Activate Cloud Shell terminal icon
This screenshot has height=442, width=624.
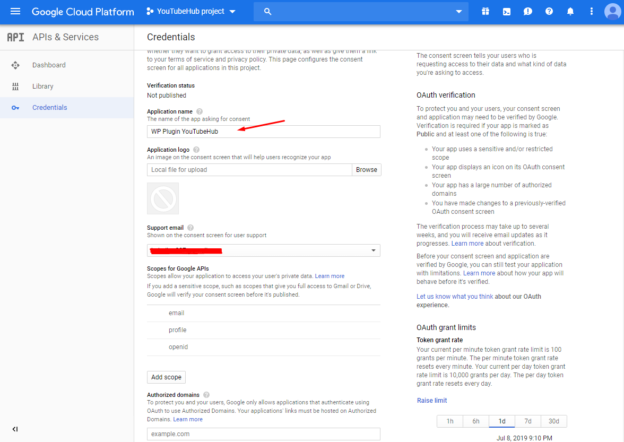pyautogui.click(x=506, y=11)
